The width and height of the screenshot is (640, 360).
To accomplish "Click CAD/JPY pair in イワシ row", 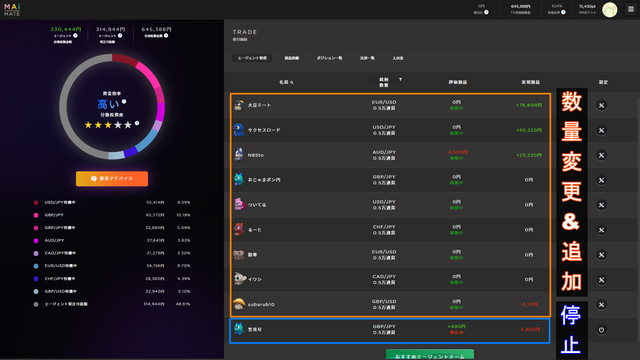I will coord(384,277).
